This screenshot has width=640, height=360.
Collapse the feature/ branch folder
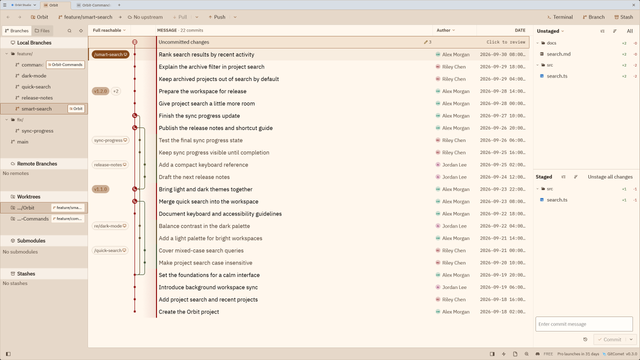[7, 54]
